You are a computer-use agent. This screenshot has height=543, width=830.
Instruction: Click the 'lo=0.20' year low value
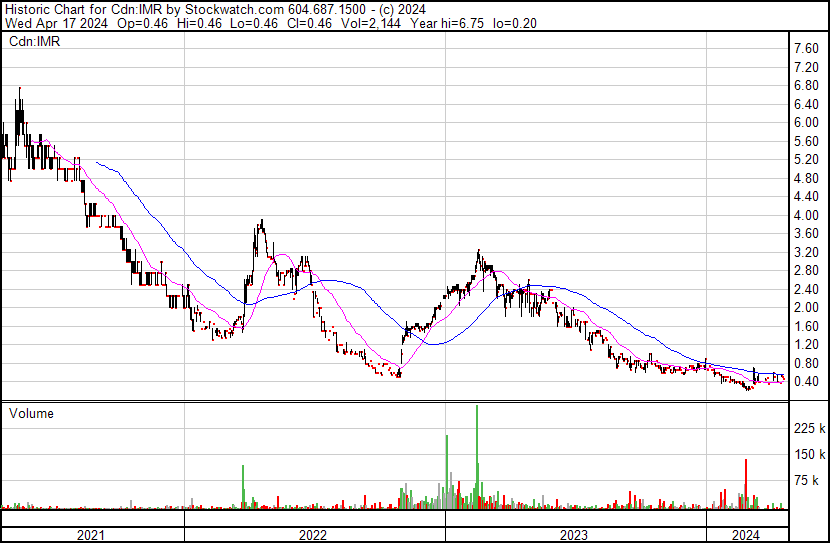[x=515, y=23]
